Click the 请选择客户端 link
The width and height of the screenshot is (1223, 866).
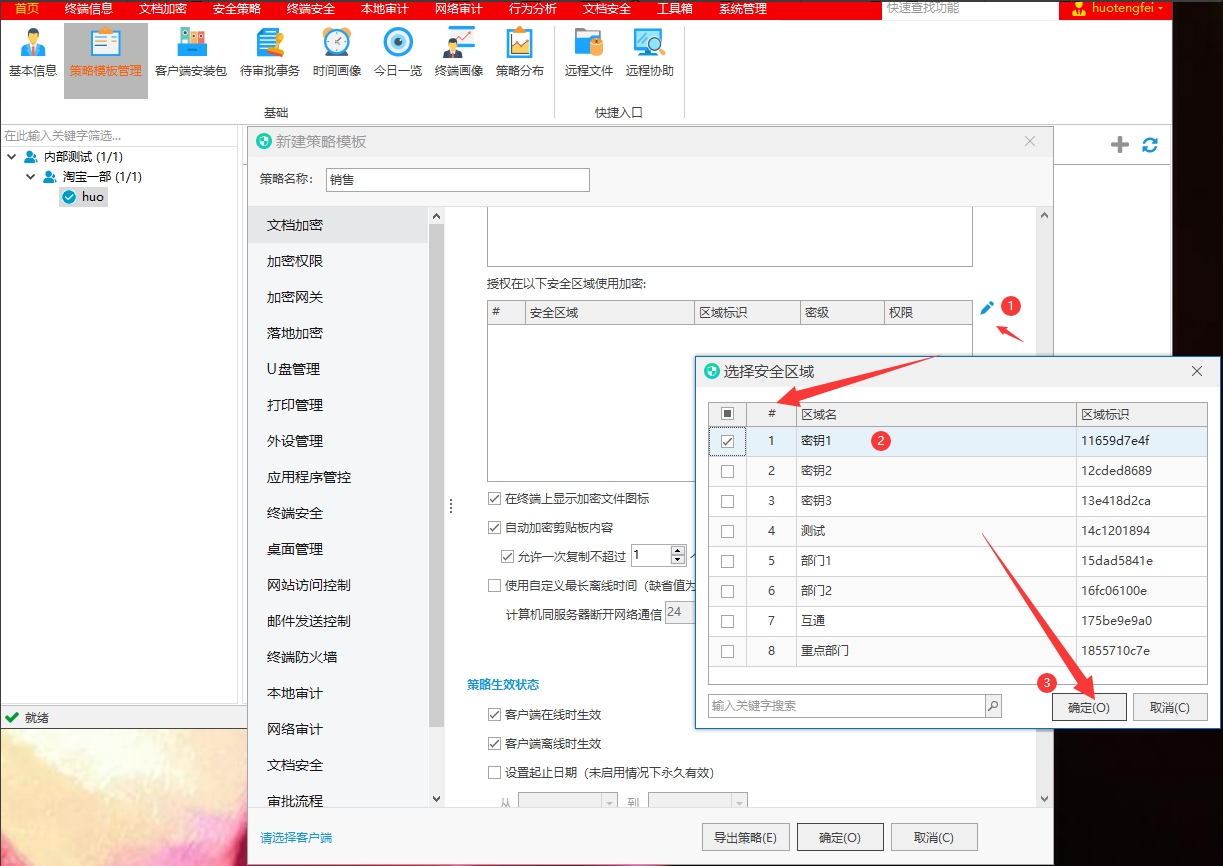(x=296, y=837)
